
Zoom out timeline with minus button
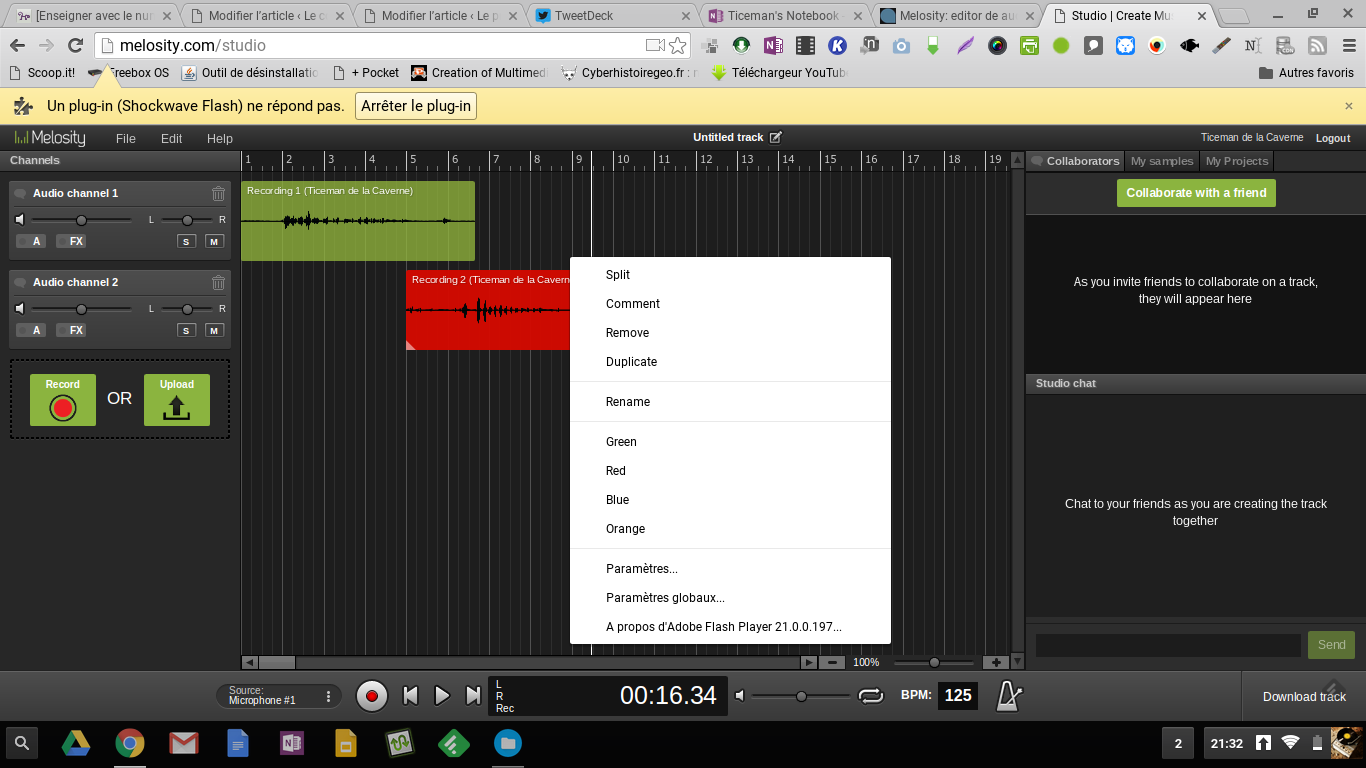click(833, 662)
